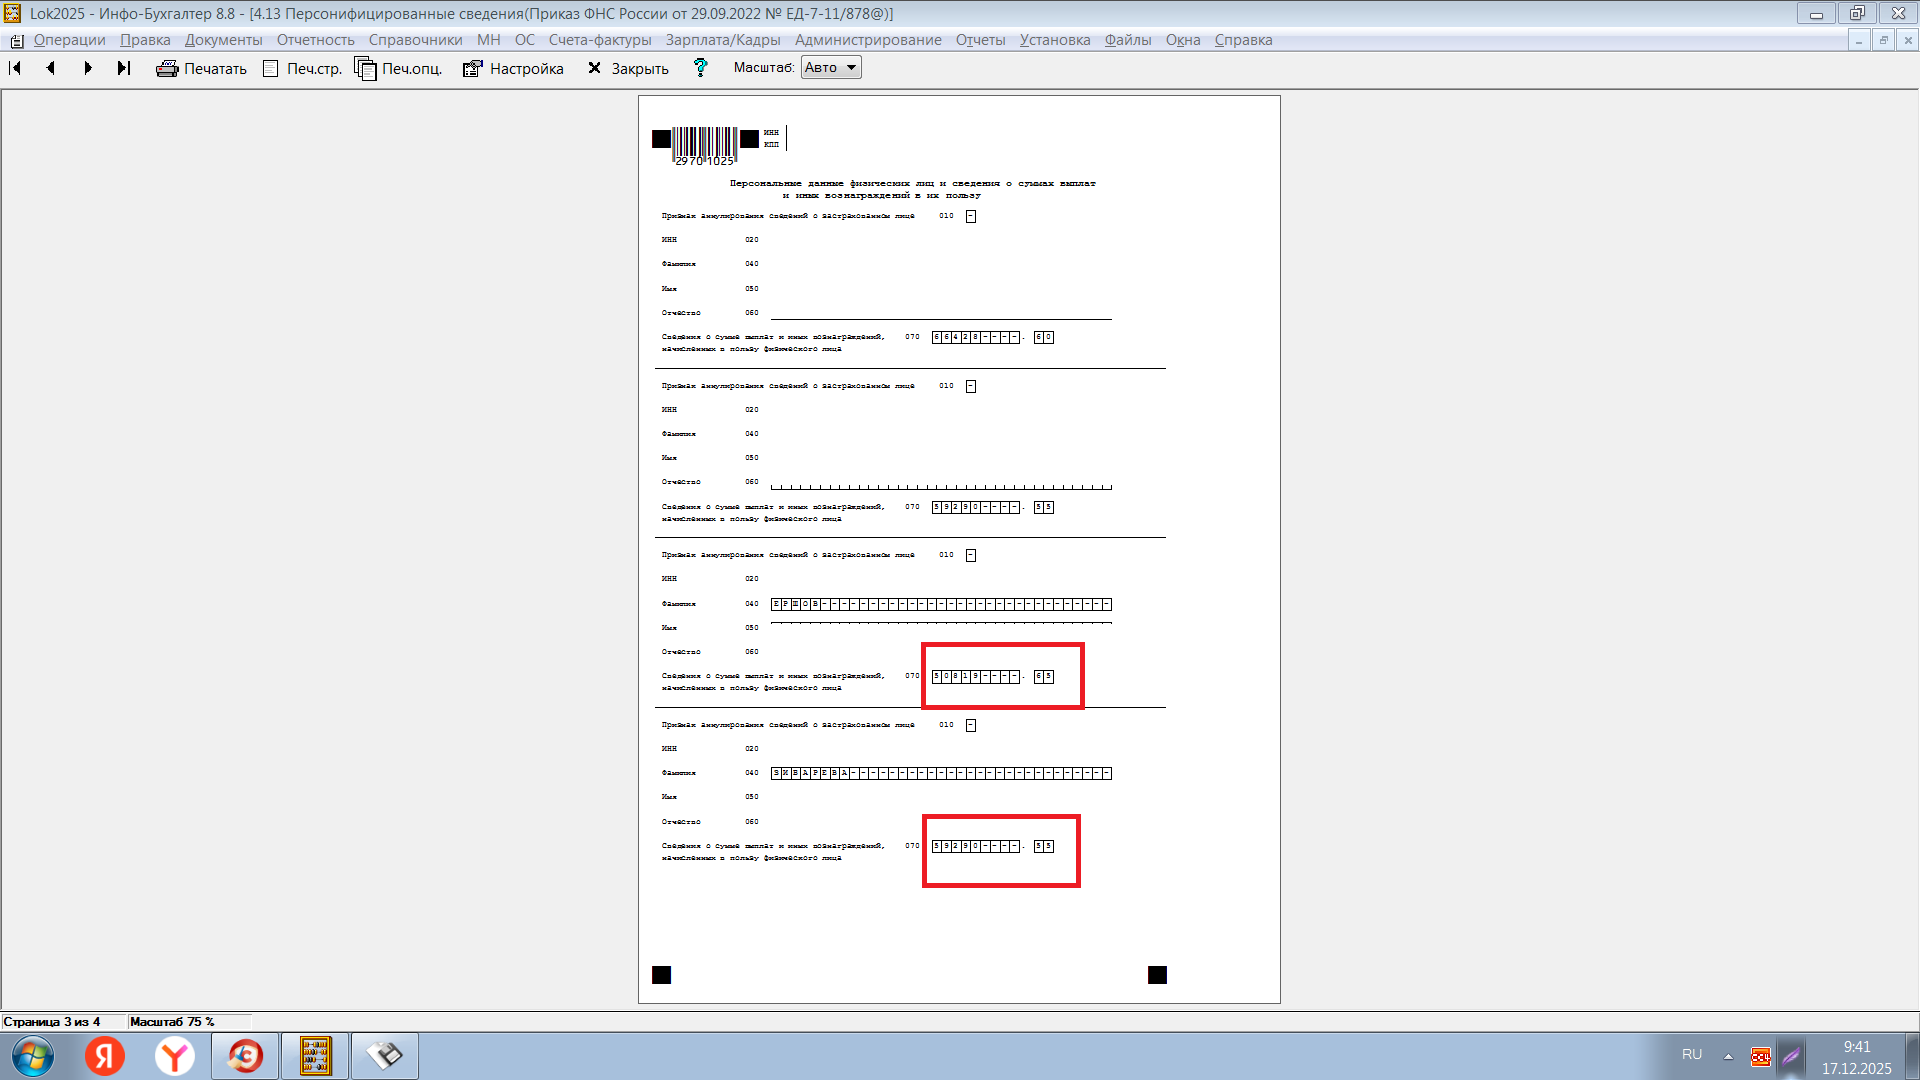
Task: Open the Справочники menu
Action: tap(415, 40)
